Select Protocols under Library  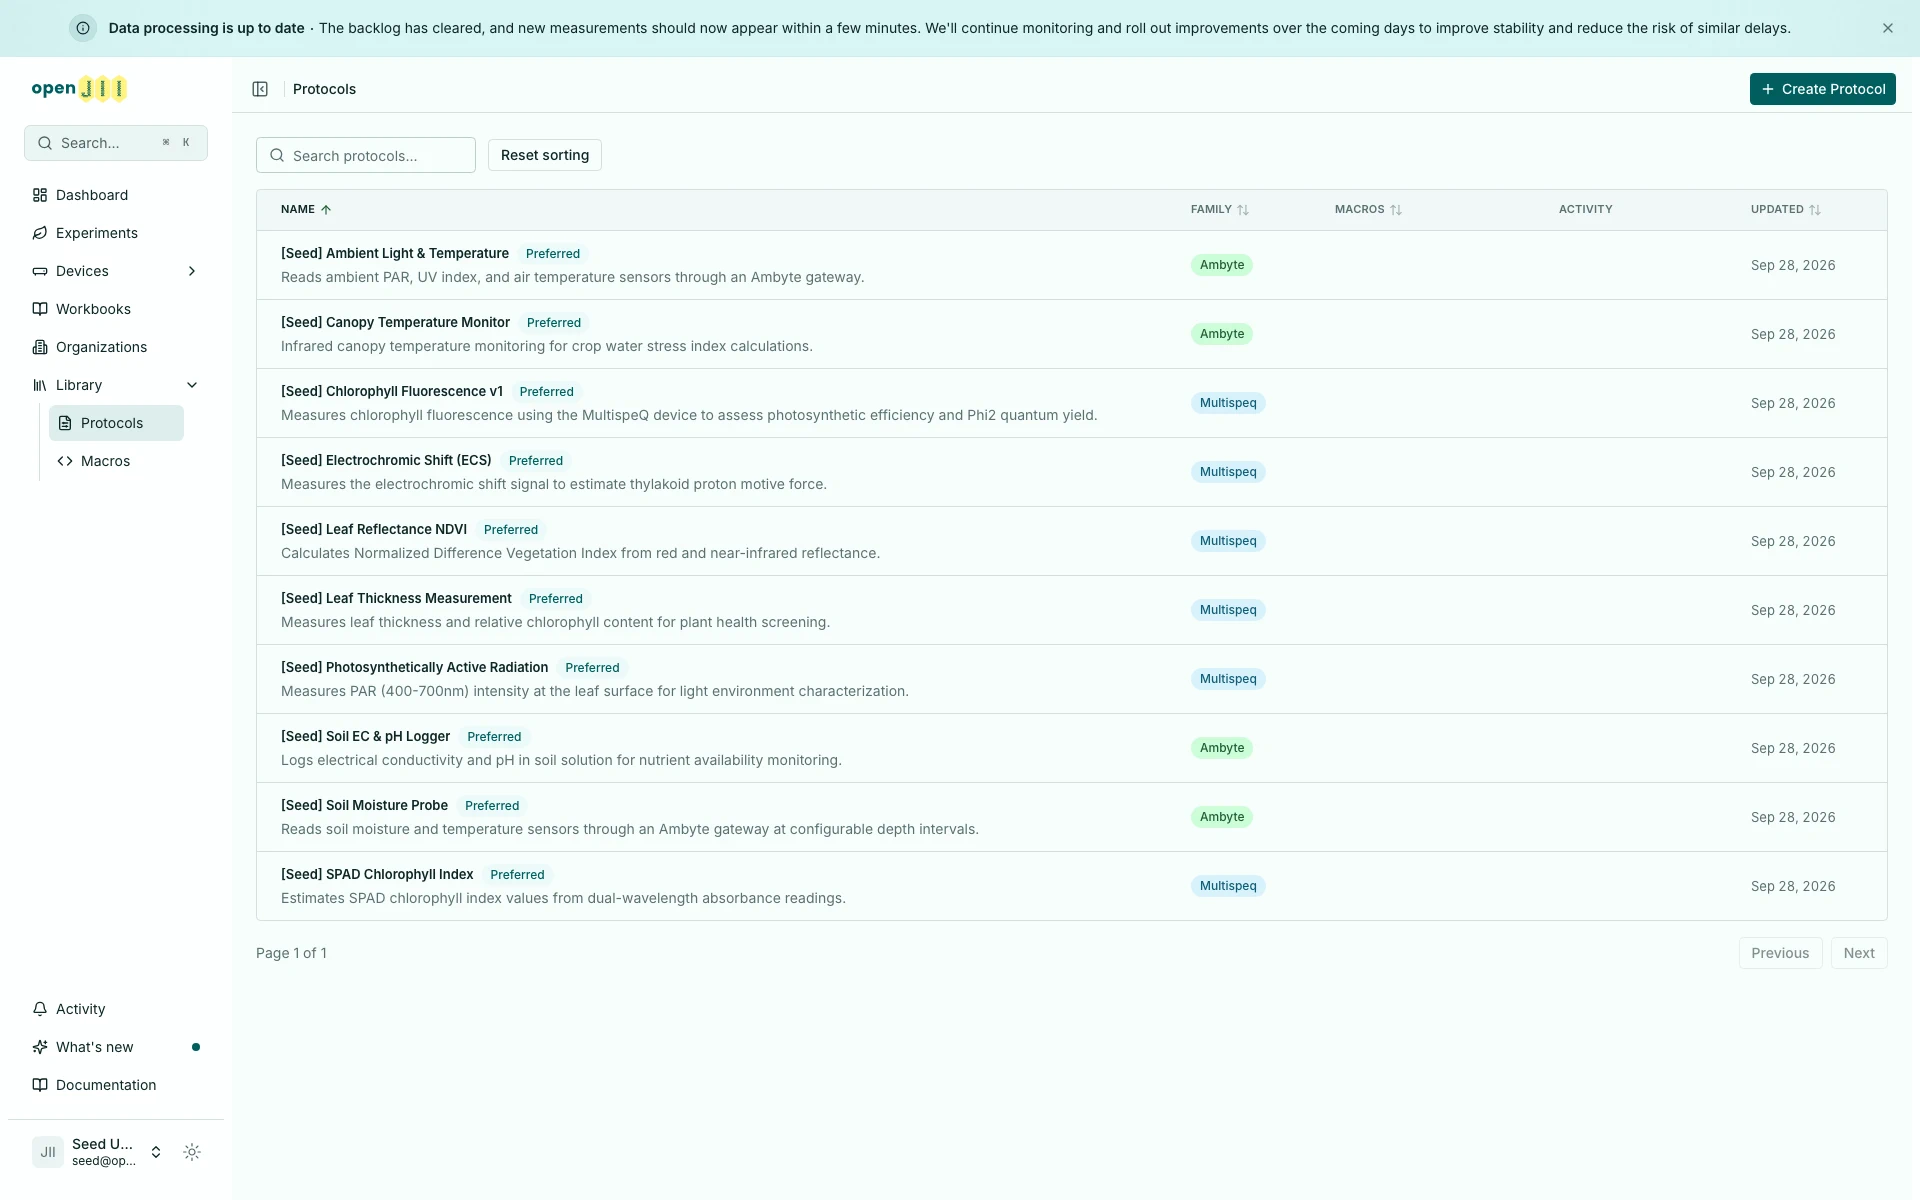click(x=116, y=423)
